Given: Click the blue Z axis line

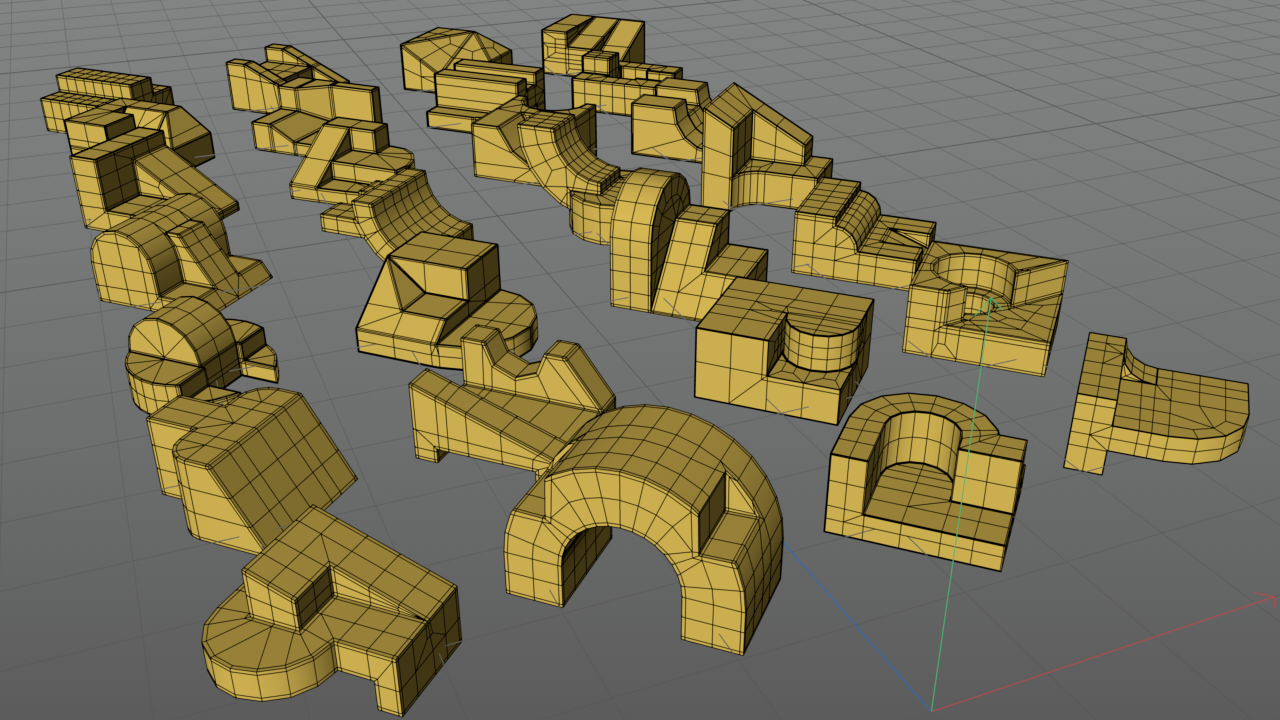Looking at the screenshot, I should click(857, 626).
